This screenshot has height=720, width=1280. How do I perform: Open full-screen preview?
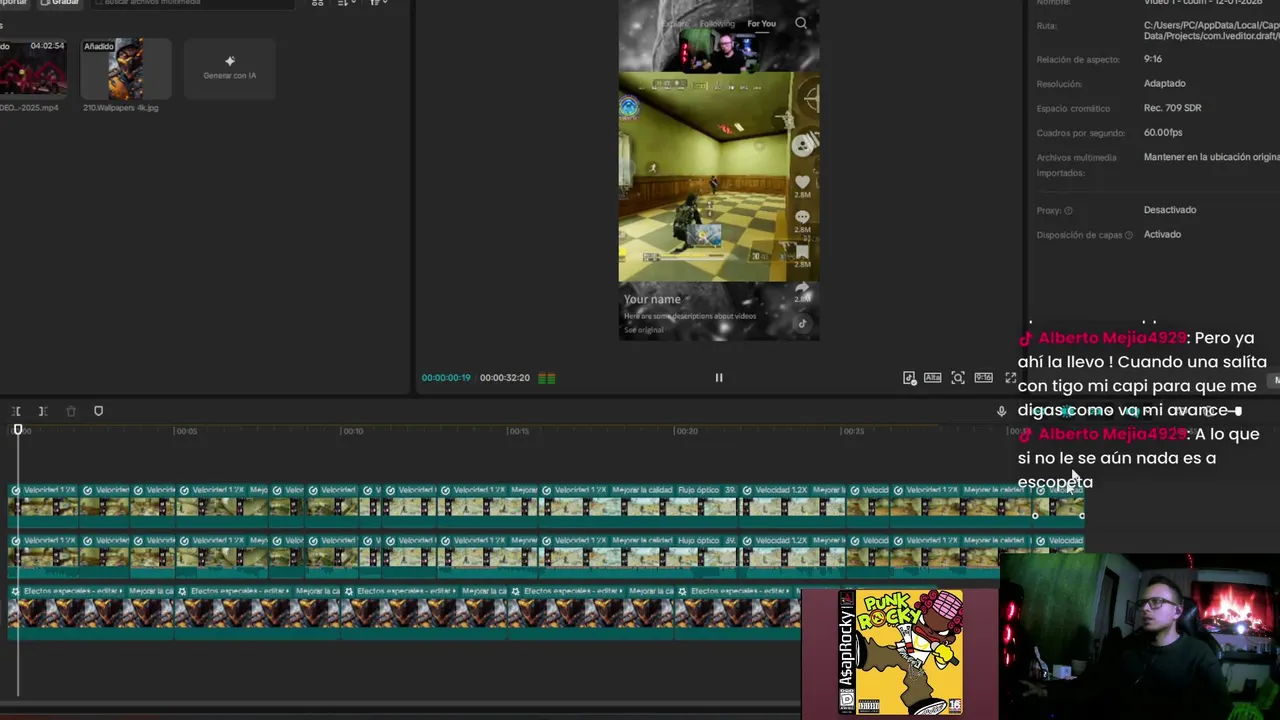pyautogui.click(x=1010, y=378)
